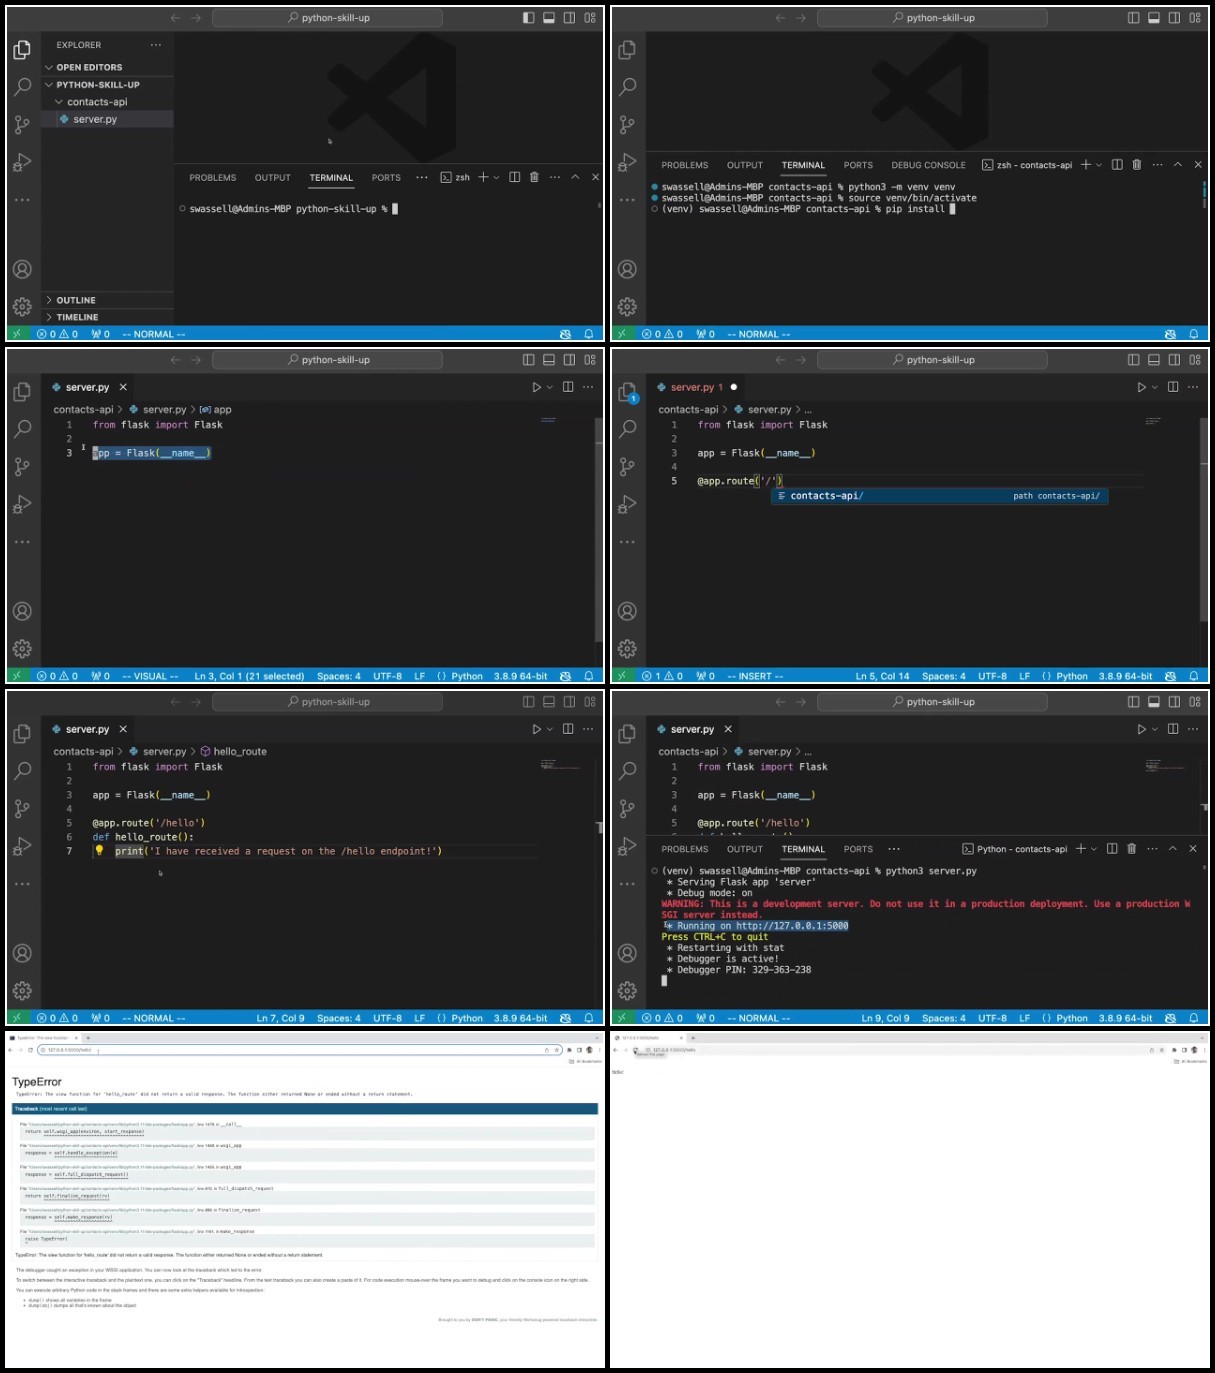Open notifications bell in the hello_route window status bar
The image size is (1215, 1373).
click(x=589, y=1018)
